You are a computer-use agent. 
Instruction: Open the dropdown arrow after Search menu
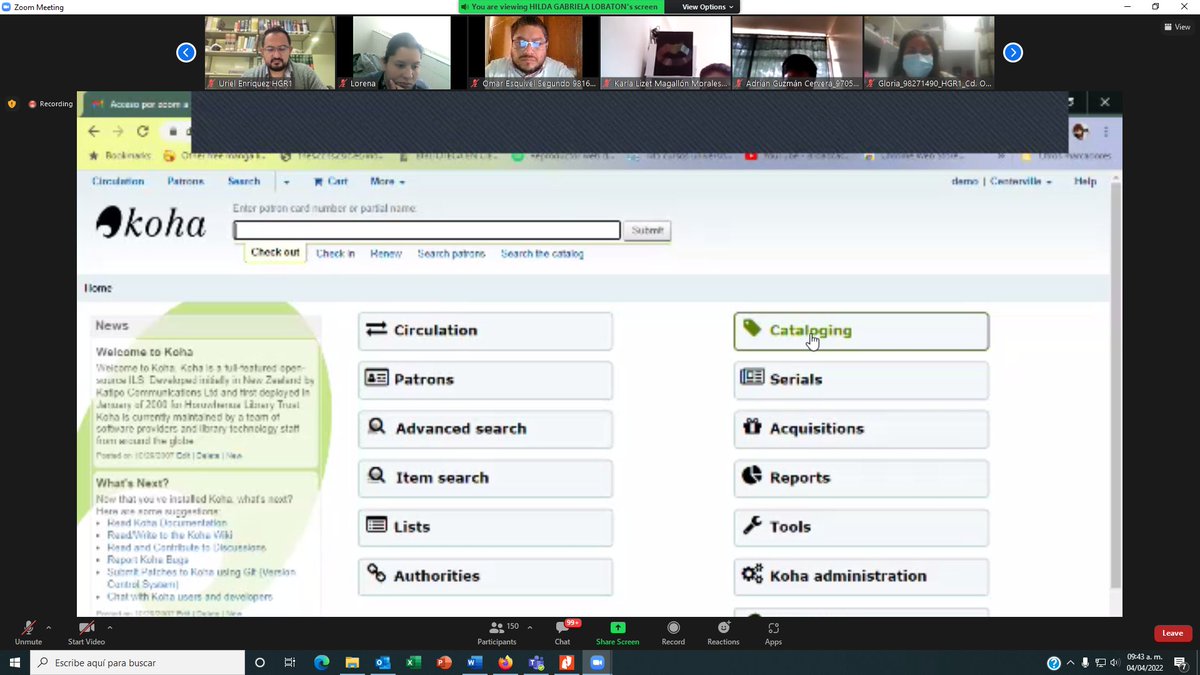pyautogui.click(x=286, y=182)
